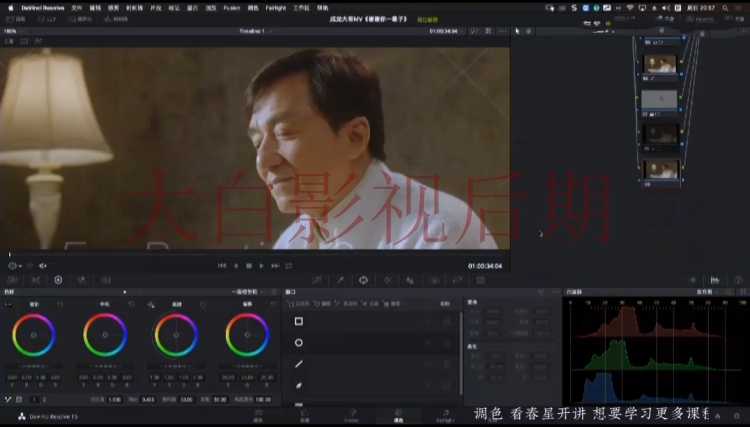Open the Curves palette
This screenshot has width=750, height=427.
(x=317, y=280)
